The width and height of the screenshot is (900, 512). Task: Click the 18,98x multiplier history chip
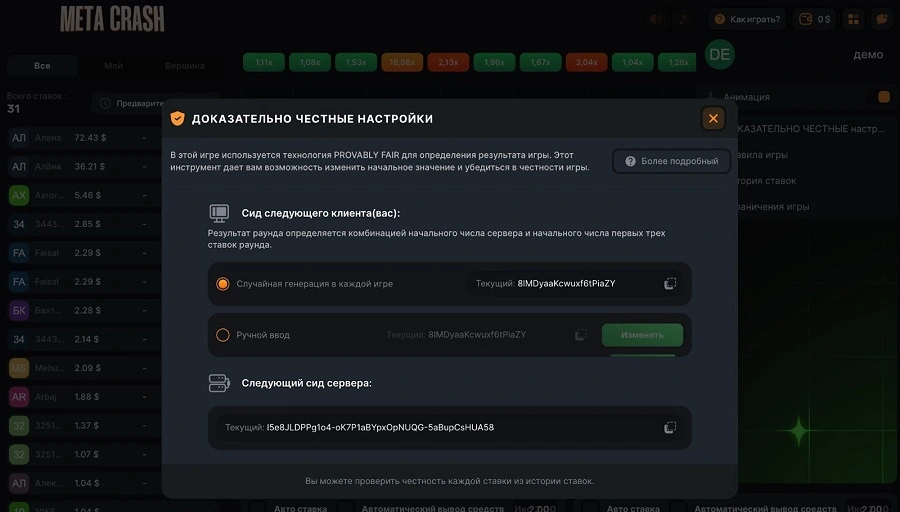click(x=402, y=62)
